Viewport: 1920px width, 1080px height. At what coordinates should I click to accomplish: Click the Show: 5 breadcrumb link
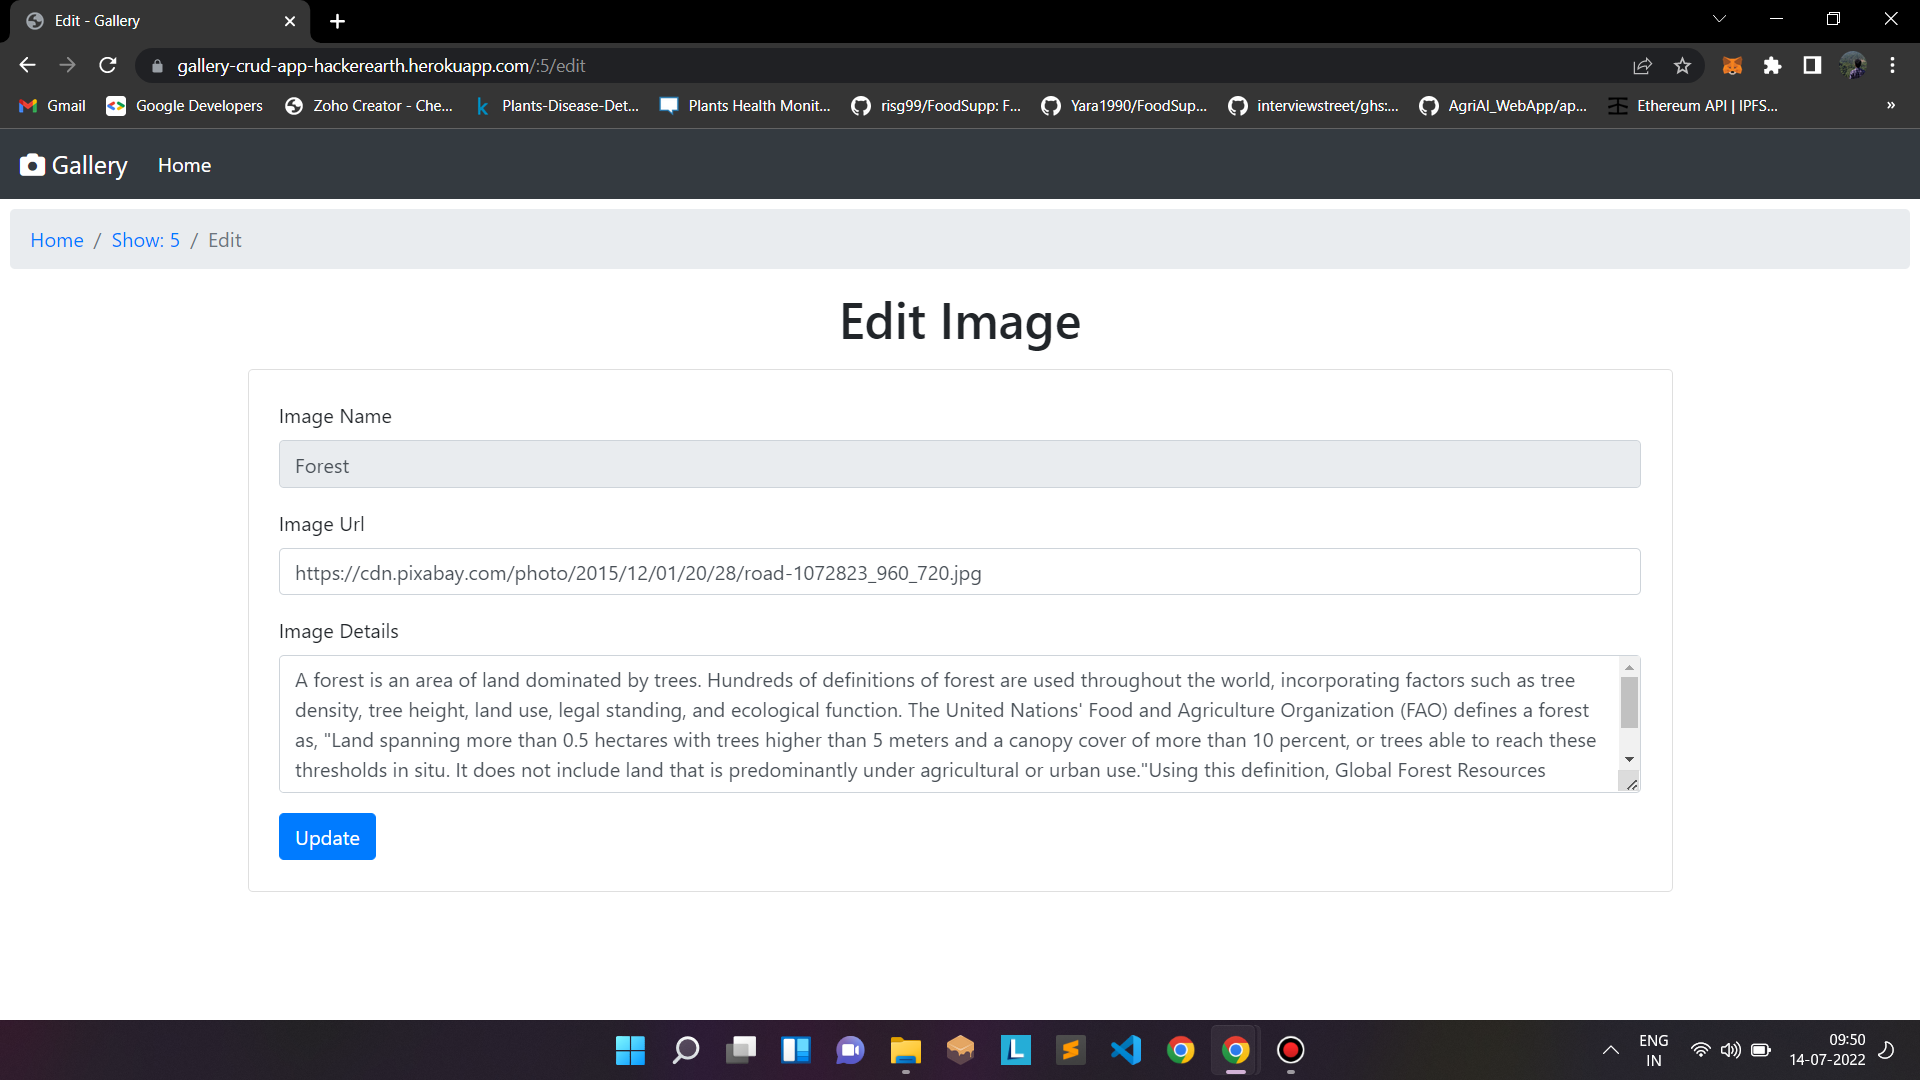point(144,239)
